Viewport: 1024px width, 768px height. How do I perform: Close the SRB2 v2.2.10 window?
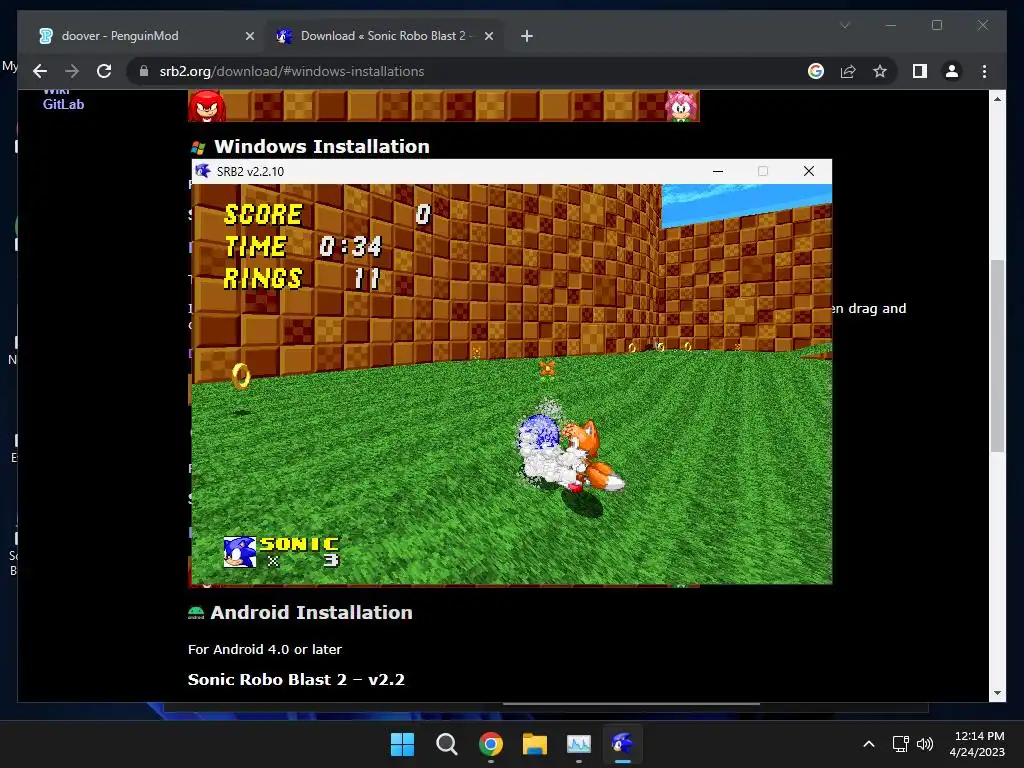pyautogui.click(x=808, y=171)
